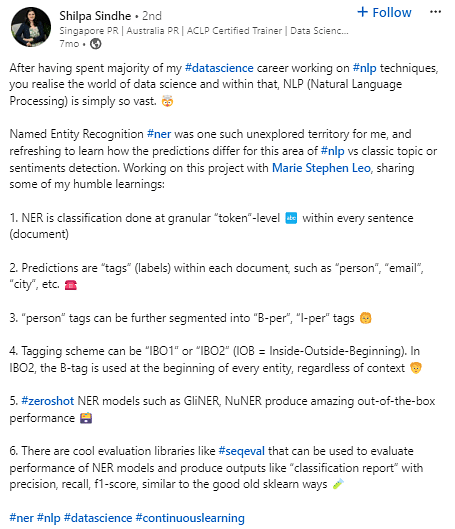
Task: Open the bottom #datascience hashtag
Action: point(98,518)
